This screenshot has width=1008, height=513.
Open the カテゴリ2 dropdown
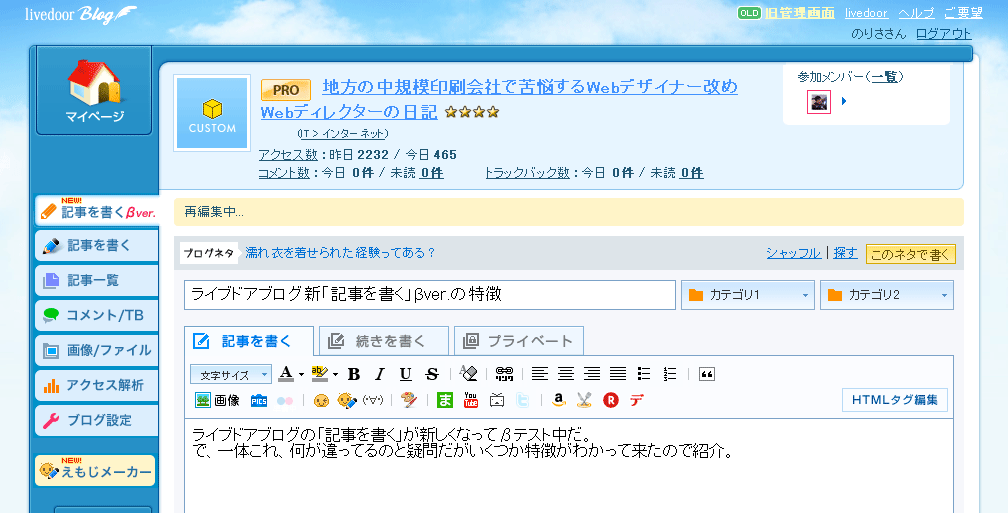886,294
